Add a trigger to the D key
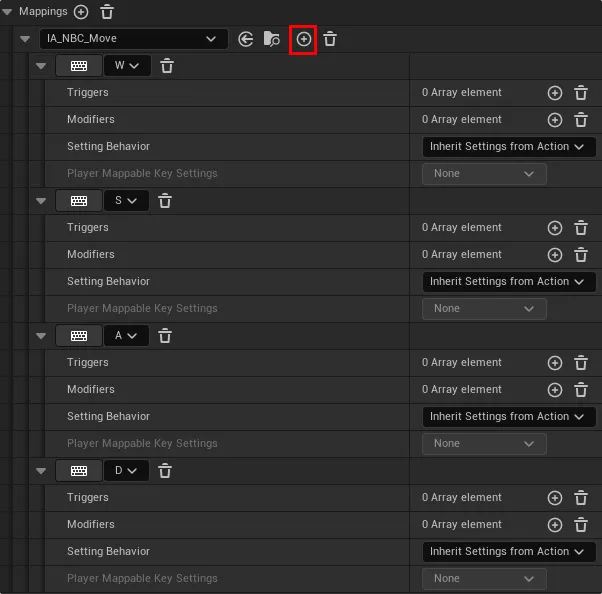Viewport: 602px width, 594px height. click(555, 498)
